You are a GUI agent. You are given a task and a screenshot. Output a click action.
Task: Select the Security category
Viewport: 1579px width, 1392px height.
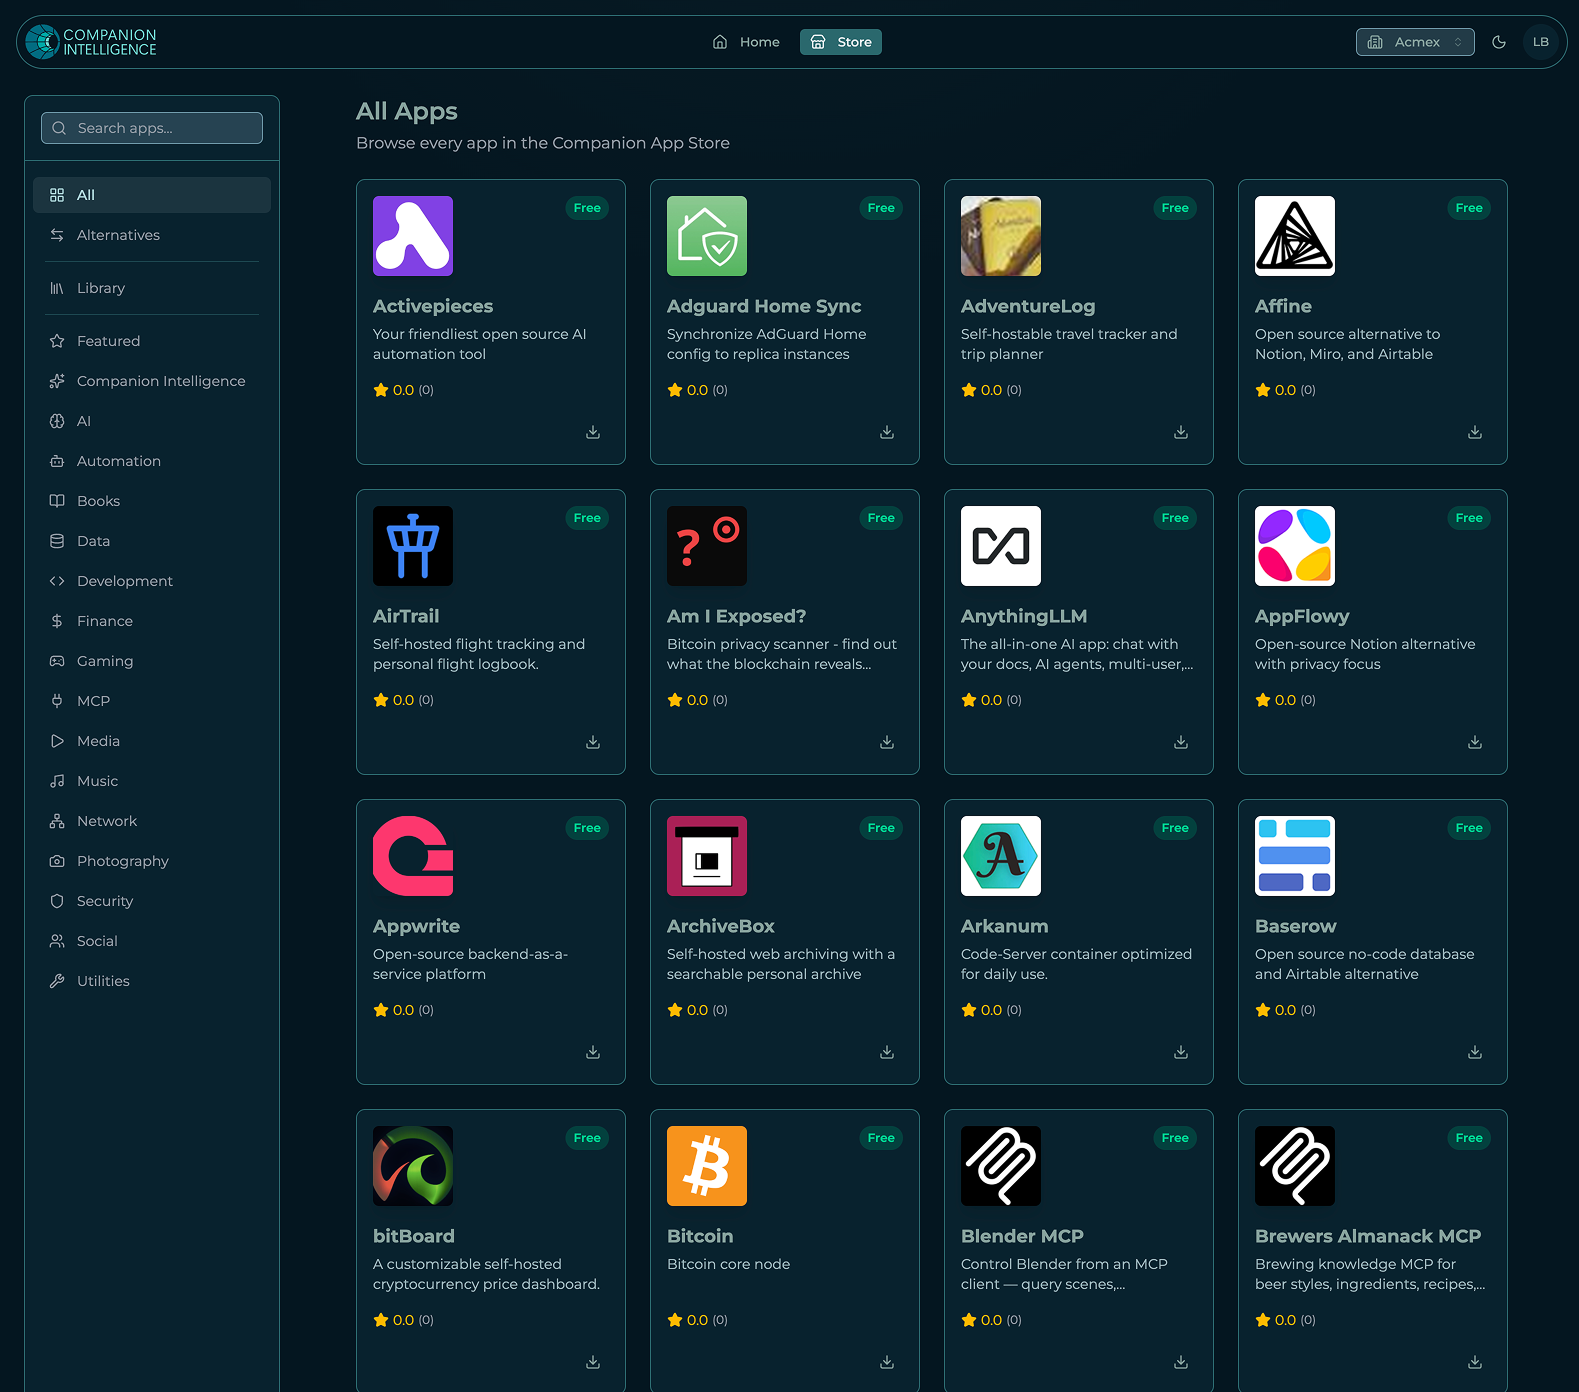[152, 901]
